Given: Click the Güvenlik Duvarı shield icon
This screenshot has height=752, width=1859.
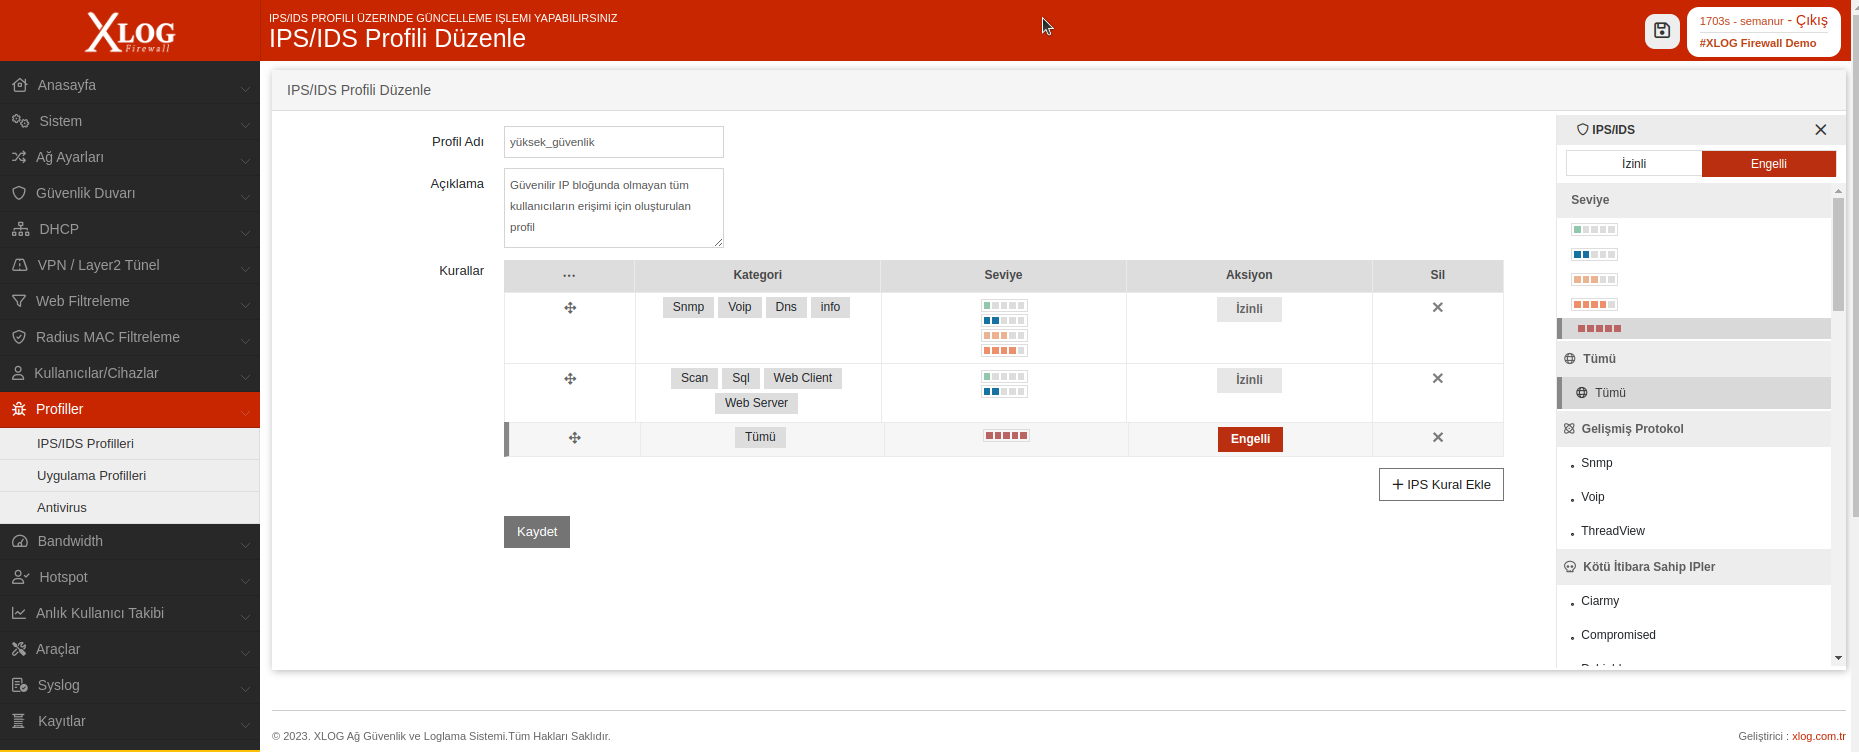Looking at the screenshot, I should 19,193.
